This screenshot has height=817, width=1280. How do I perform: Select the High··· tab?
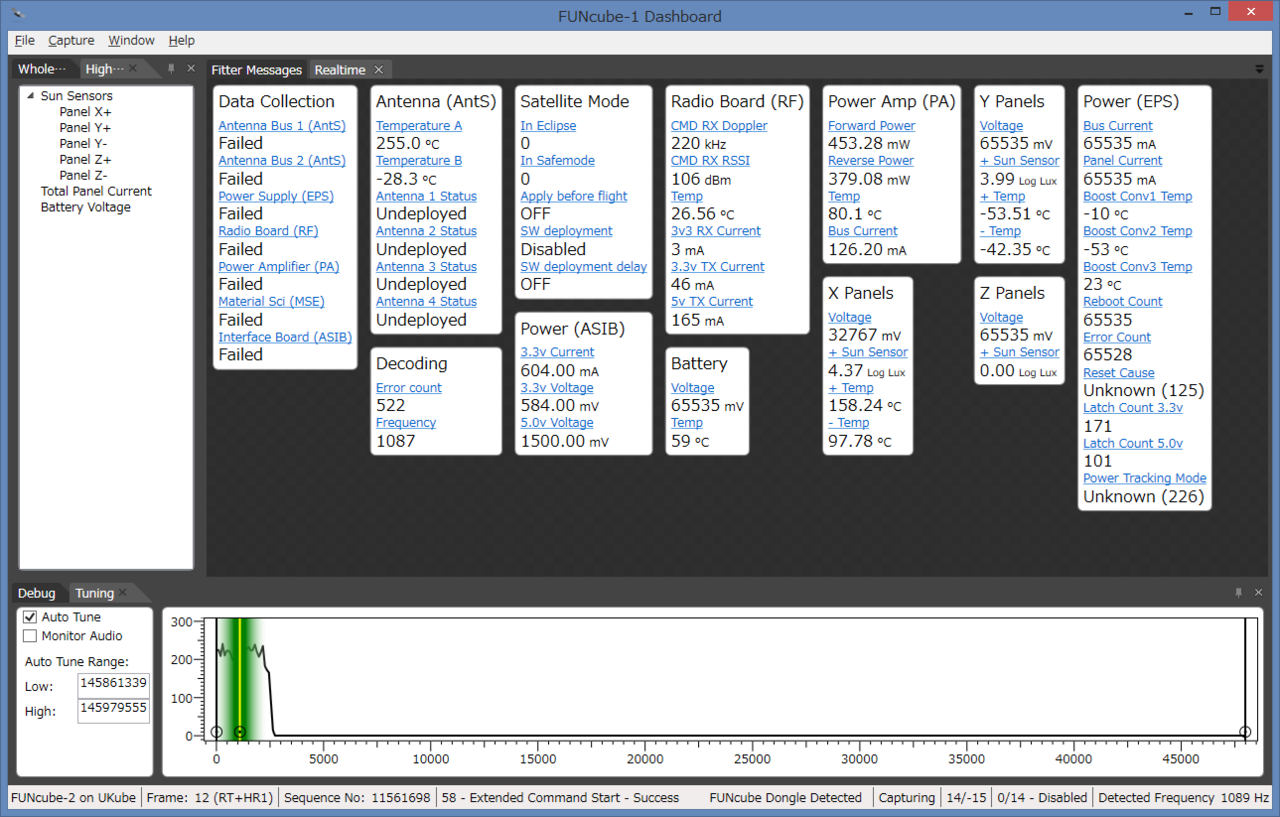(105, 69)
